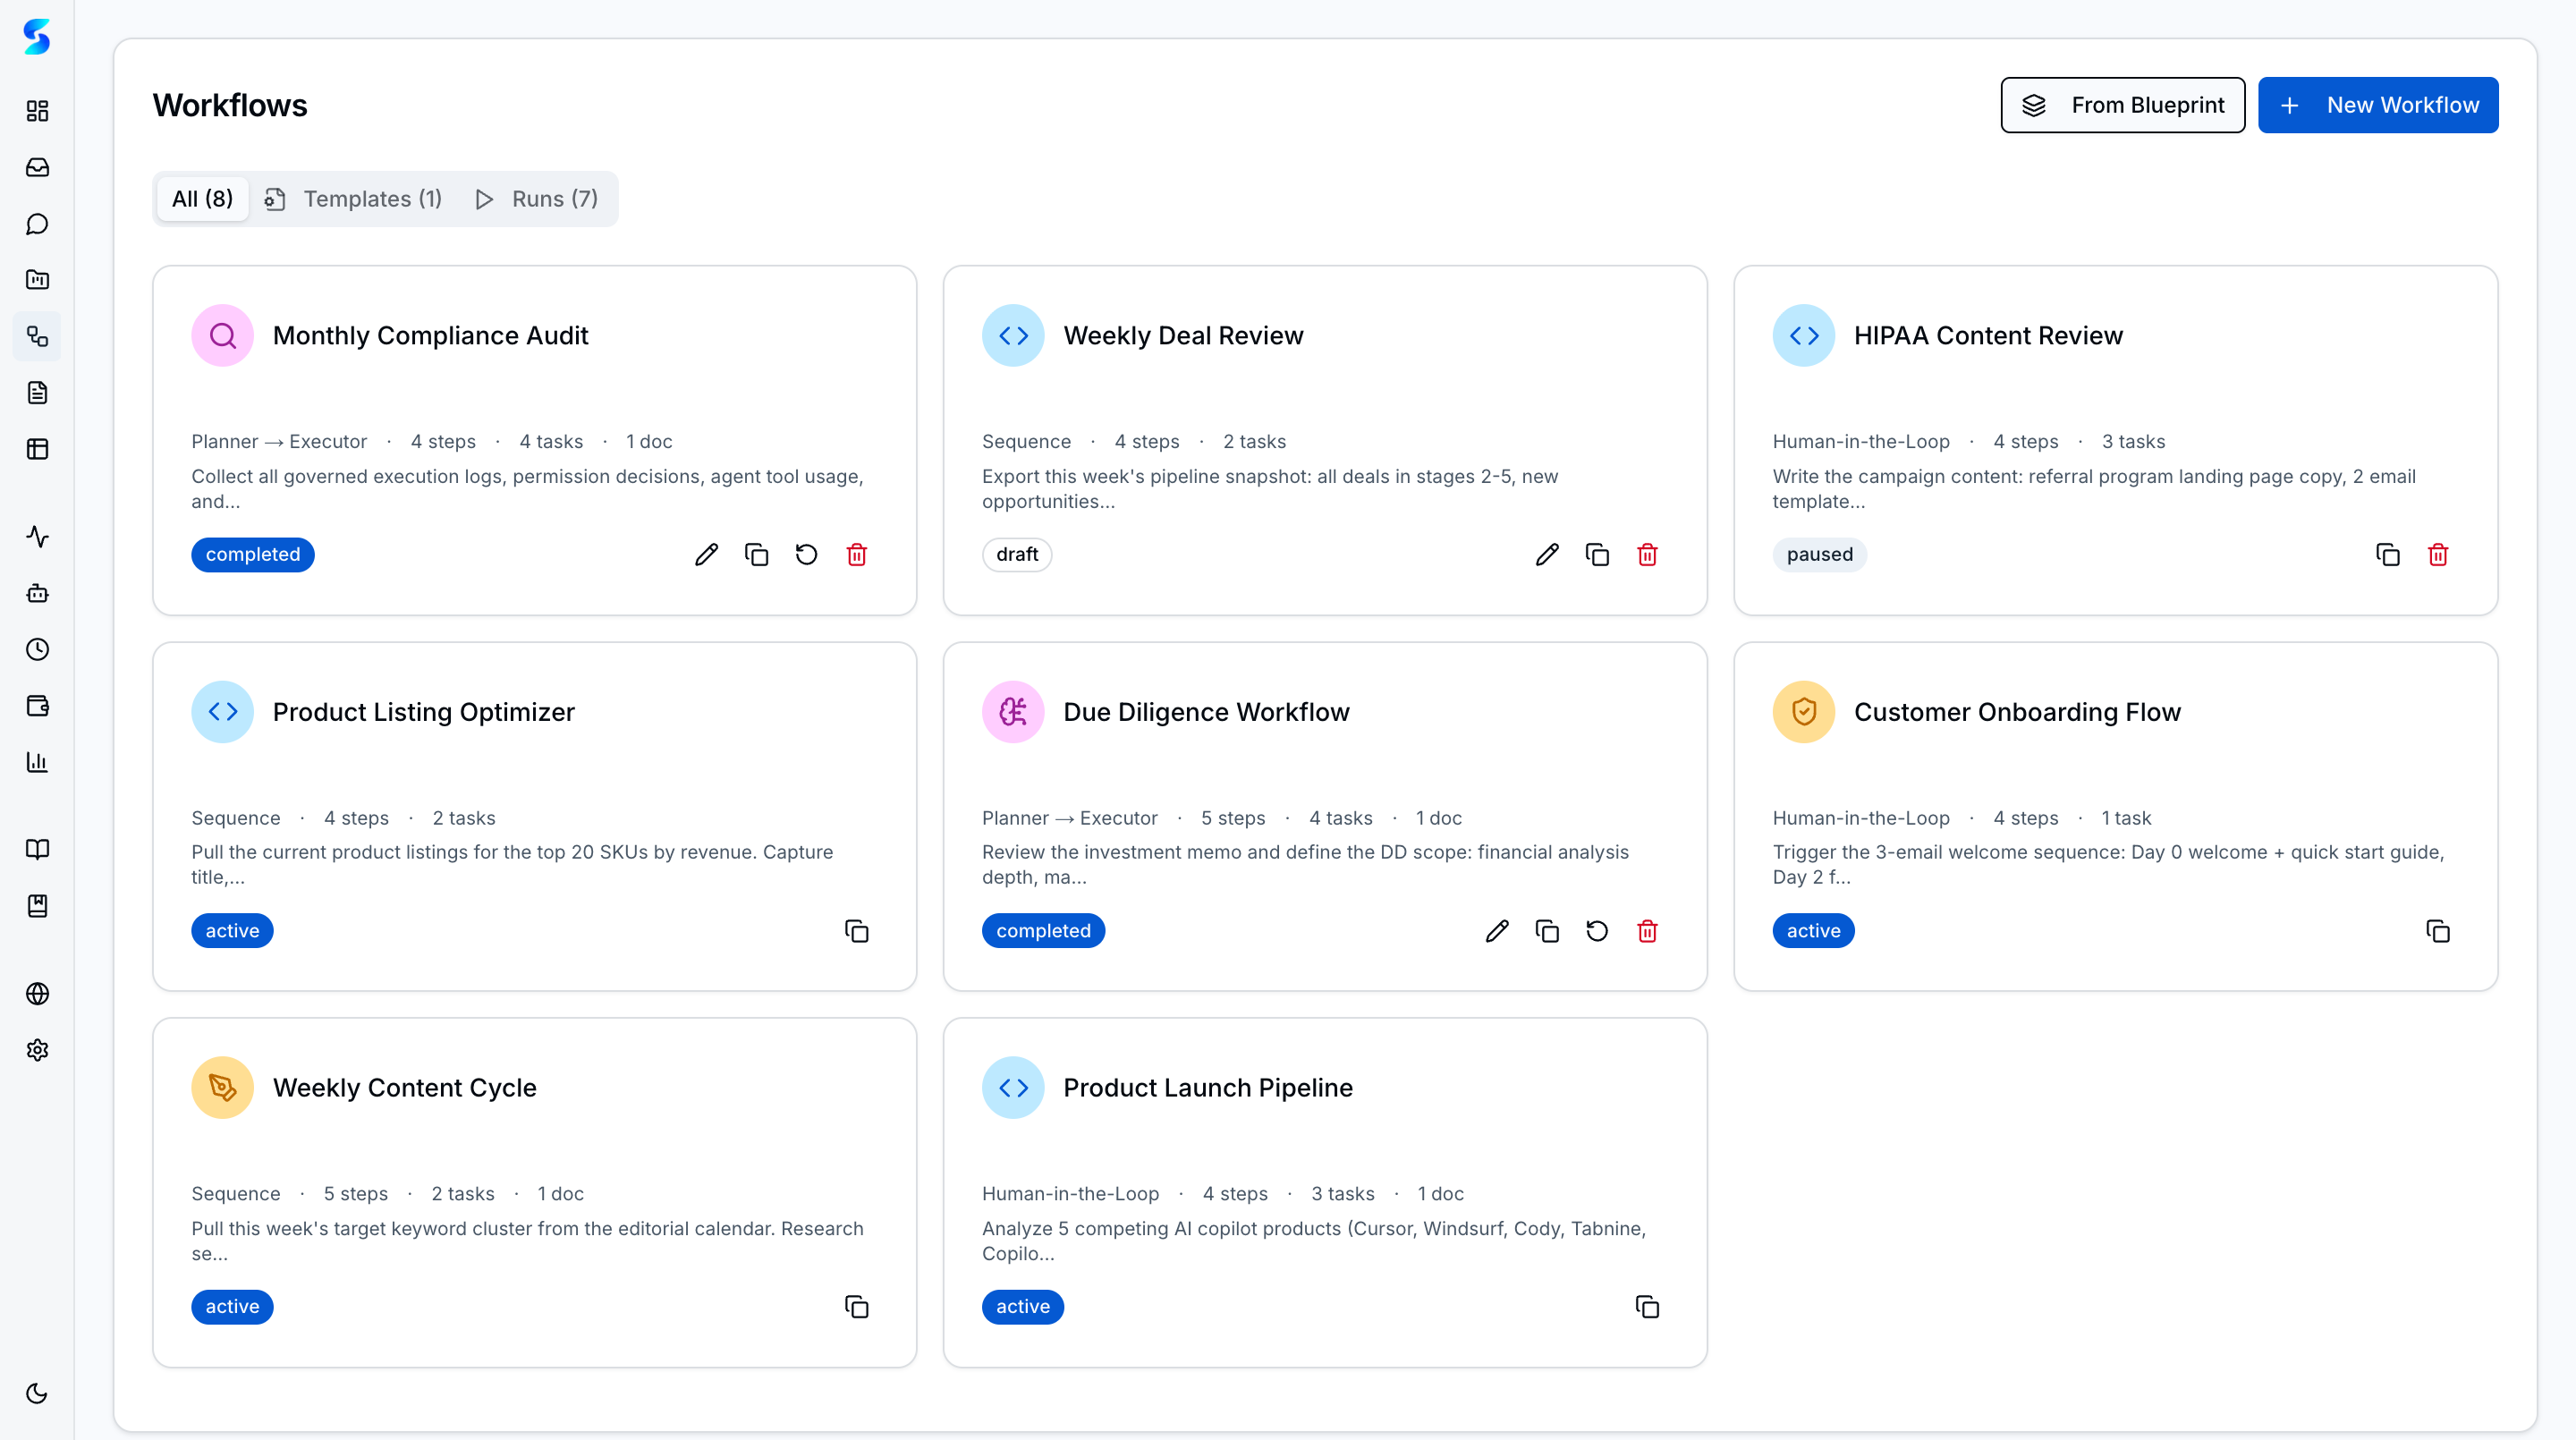Click the New Workflow button
This screenshot has width=2576, height=1440.
2378,104
